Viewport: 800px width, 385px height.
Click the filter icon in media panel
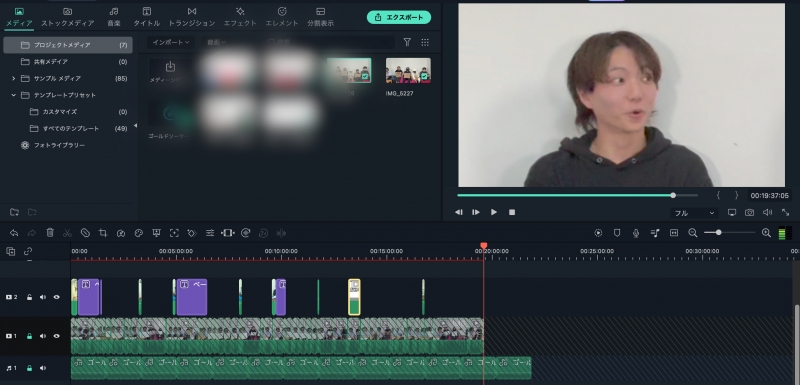pyautogui.click(x=407, y=42)
